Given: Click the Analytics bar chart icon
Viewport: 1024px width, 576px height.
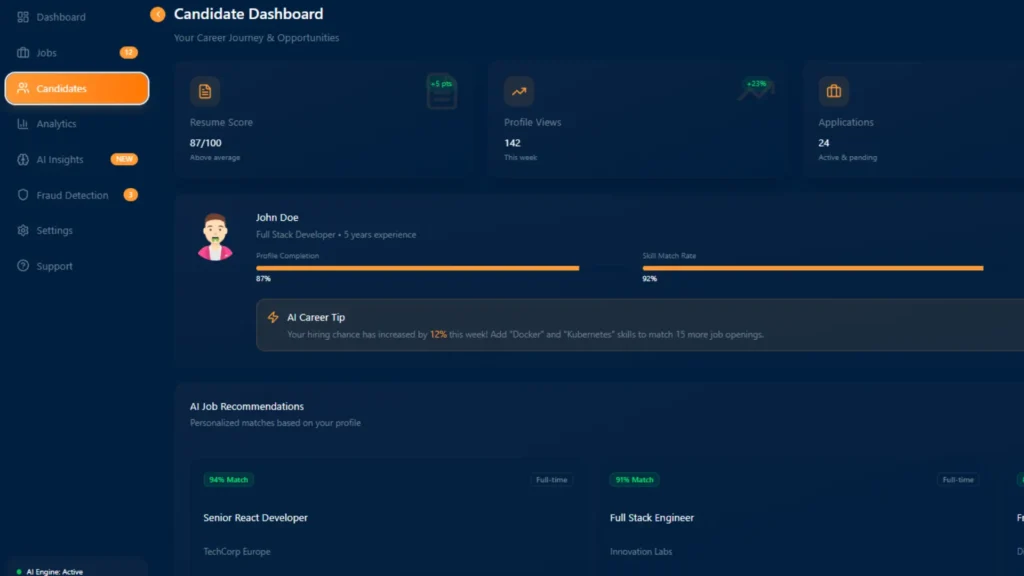Looking at the screenshot, I should coord(23,124).
